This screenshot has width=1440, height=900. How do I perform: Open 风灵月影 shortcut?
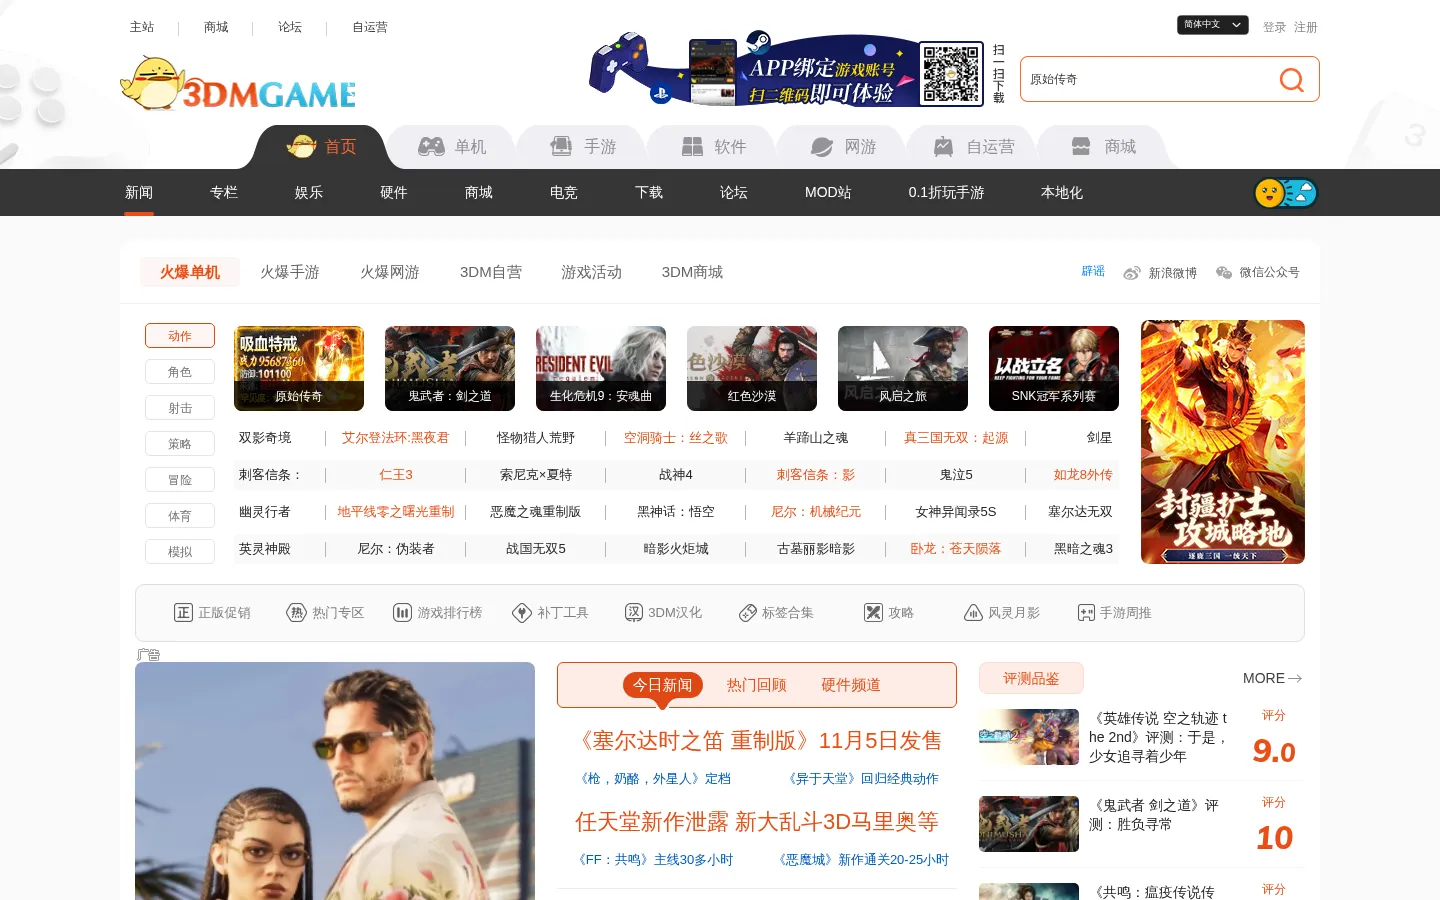(x=1002, y=613)
